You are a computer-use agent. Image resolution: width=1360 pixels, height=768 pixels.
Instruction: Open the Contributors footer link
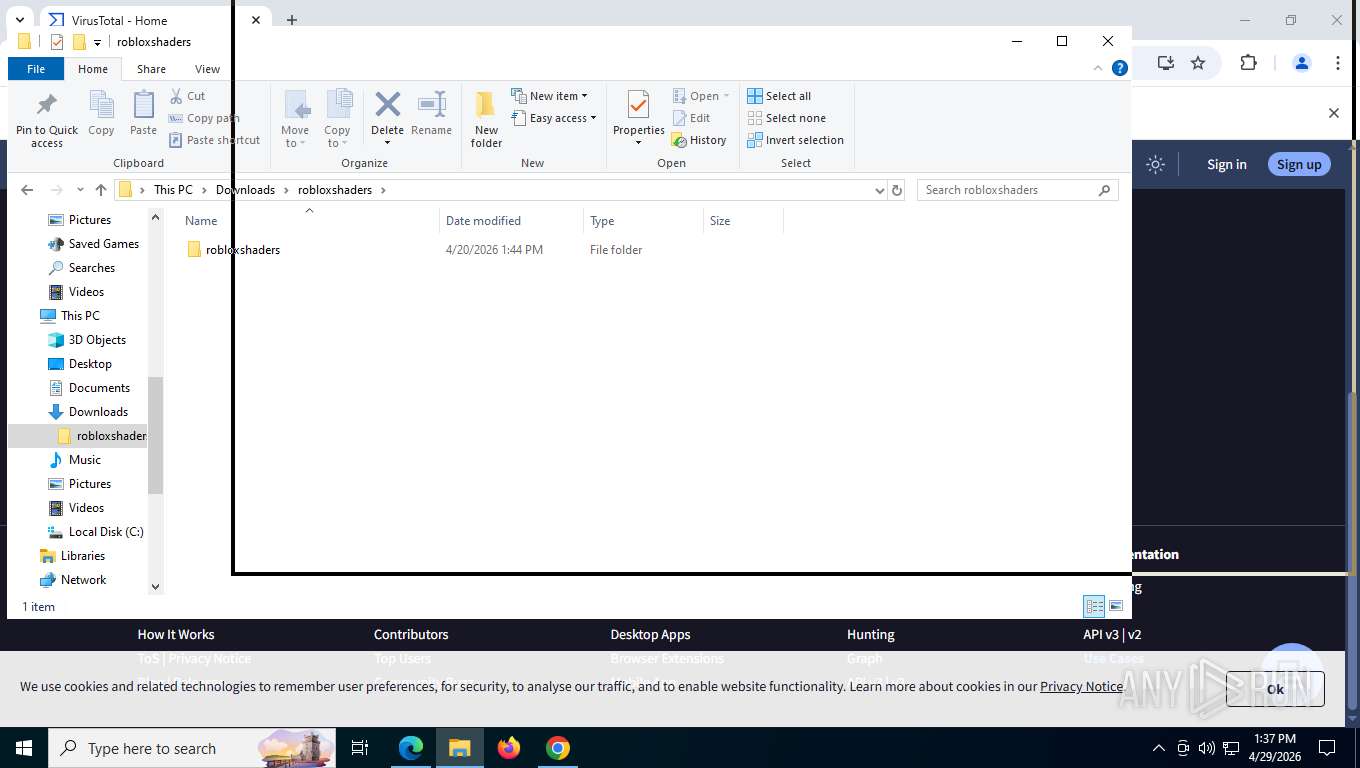pyautogui.click(x=411, y=634)
